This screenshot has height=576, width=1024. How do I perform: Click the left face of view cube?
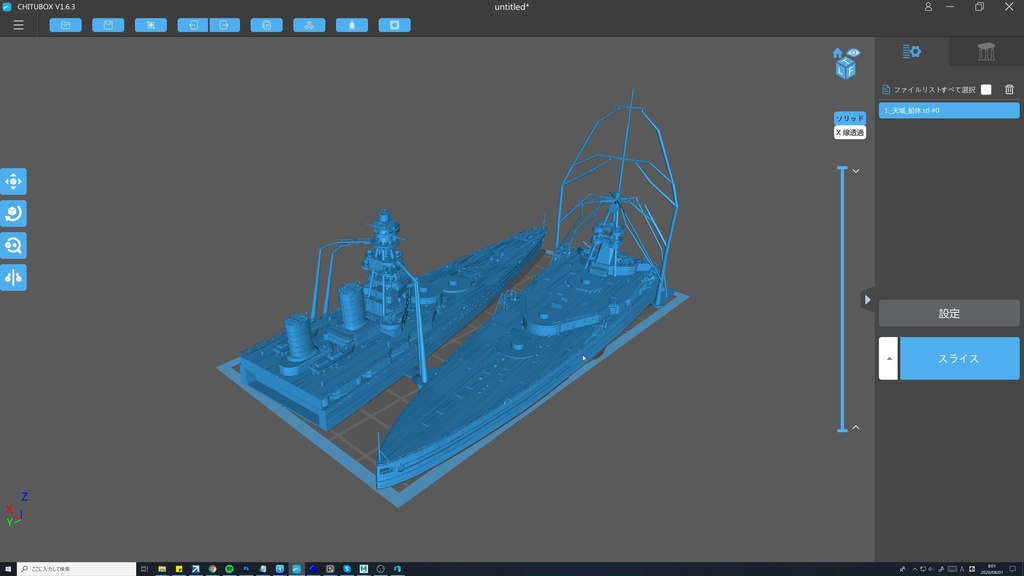tap(841, 69)
